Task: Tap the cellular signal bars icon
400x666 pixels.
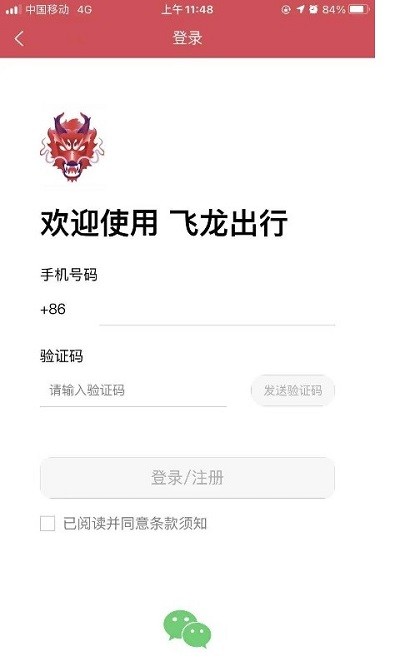Action: click(13, 9)
